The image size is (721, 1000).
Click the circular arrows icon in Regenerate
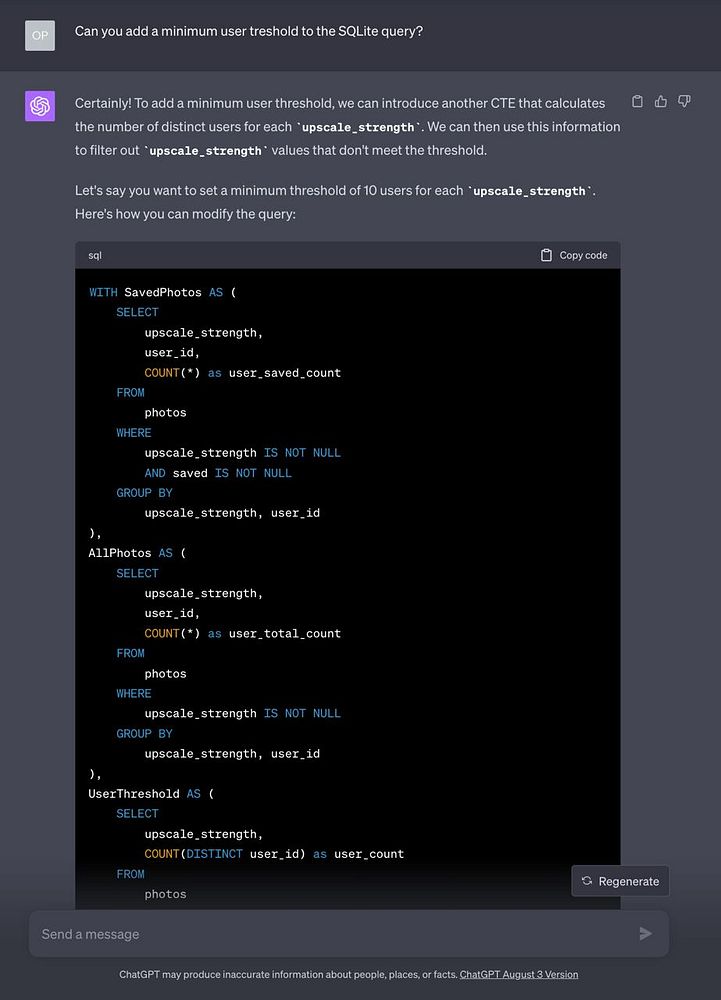pyautogui.click(x=587, y=881)
